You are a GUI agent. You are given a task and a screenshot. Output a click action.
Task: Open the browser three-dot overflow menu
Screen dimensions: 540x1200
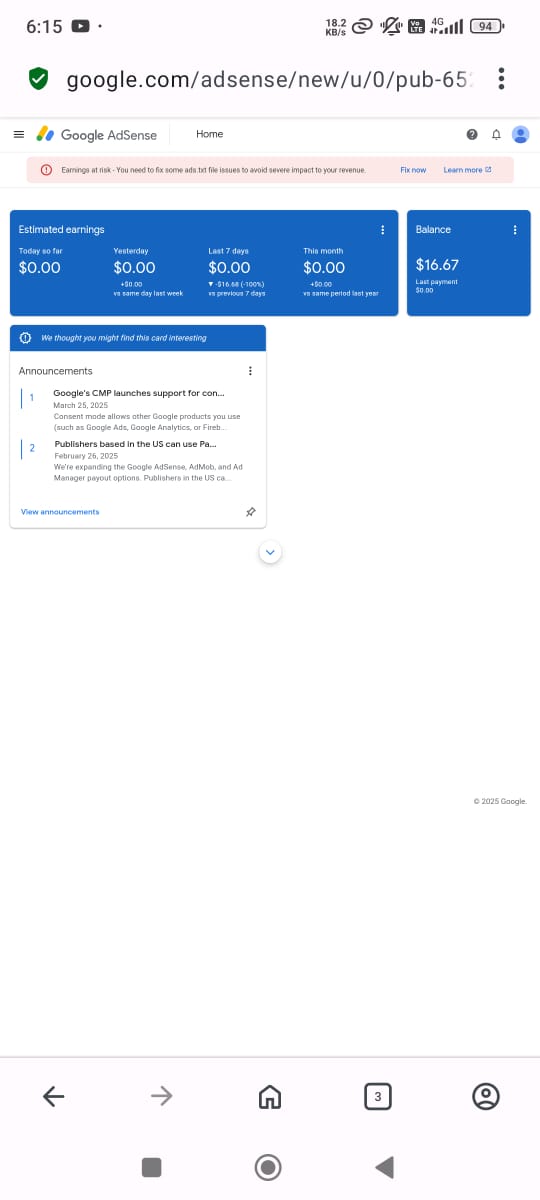coord(501,79)
